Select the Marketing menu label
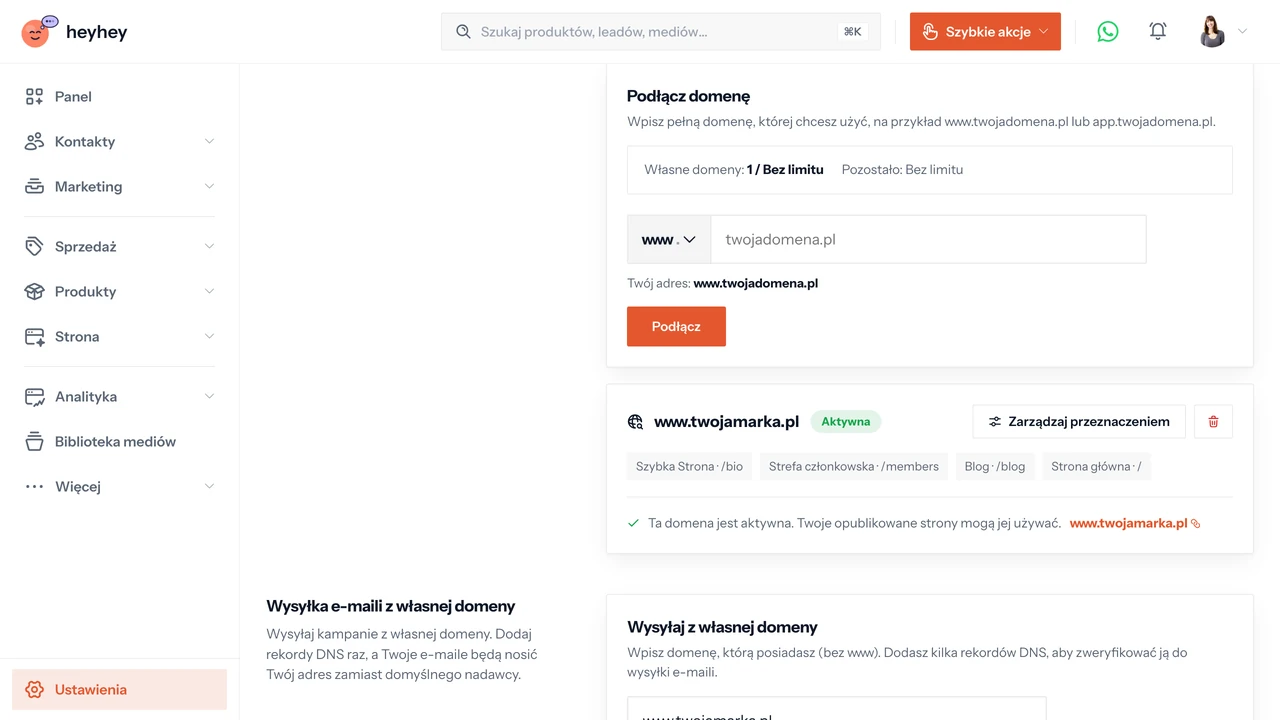 [89, 187]
